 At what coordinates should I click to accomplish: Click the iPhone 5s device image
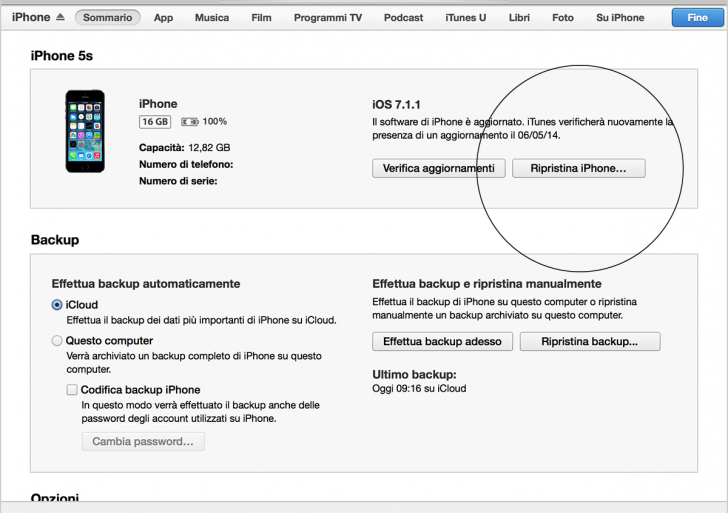click(85, 131)
